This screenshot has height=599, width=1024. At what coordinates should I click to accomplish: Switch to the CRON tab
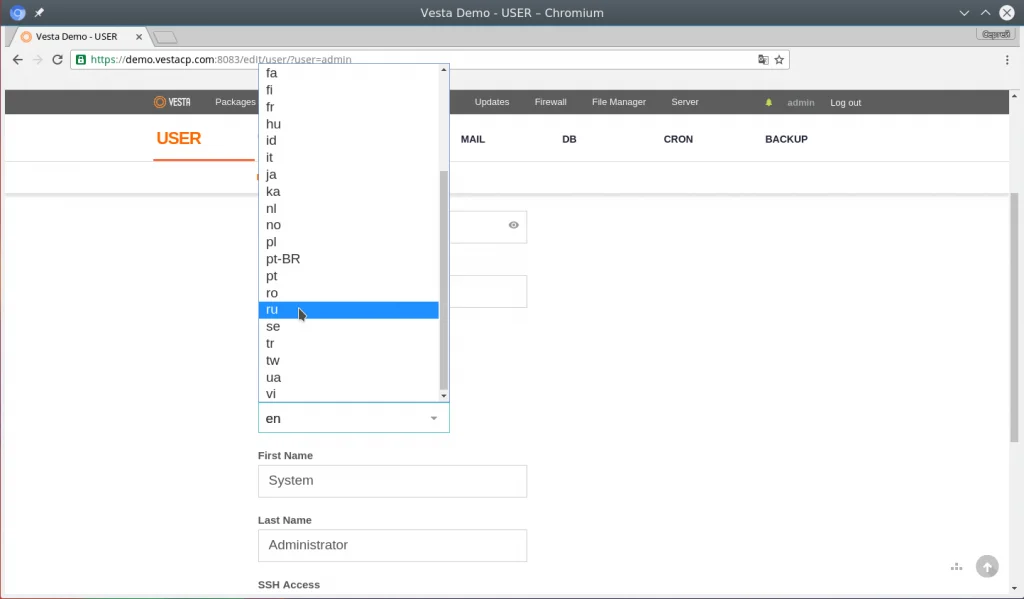click(x=679, y=139)
